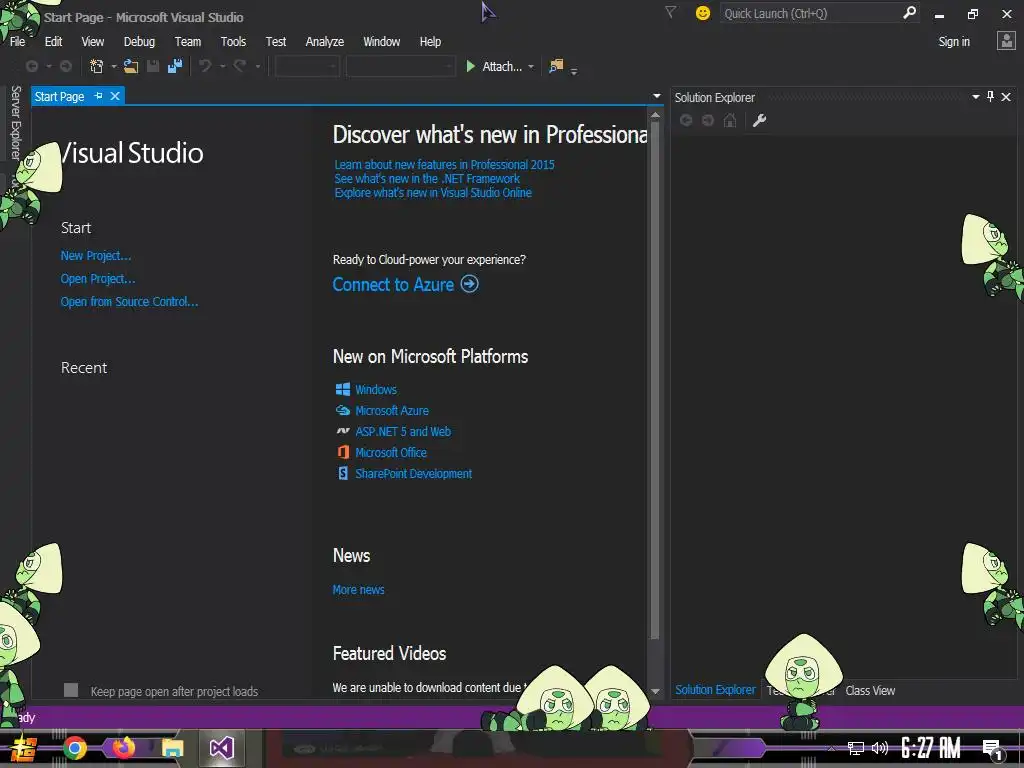Viewport: 1024px width, 768px height.
Task: Open the action center notification icon
Action: tap(993, 750)
